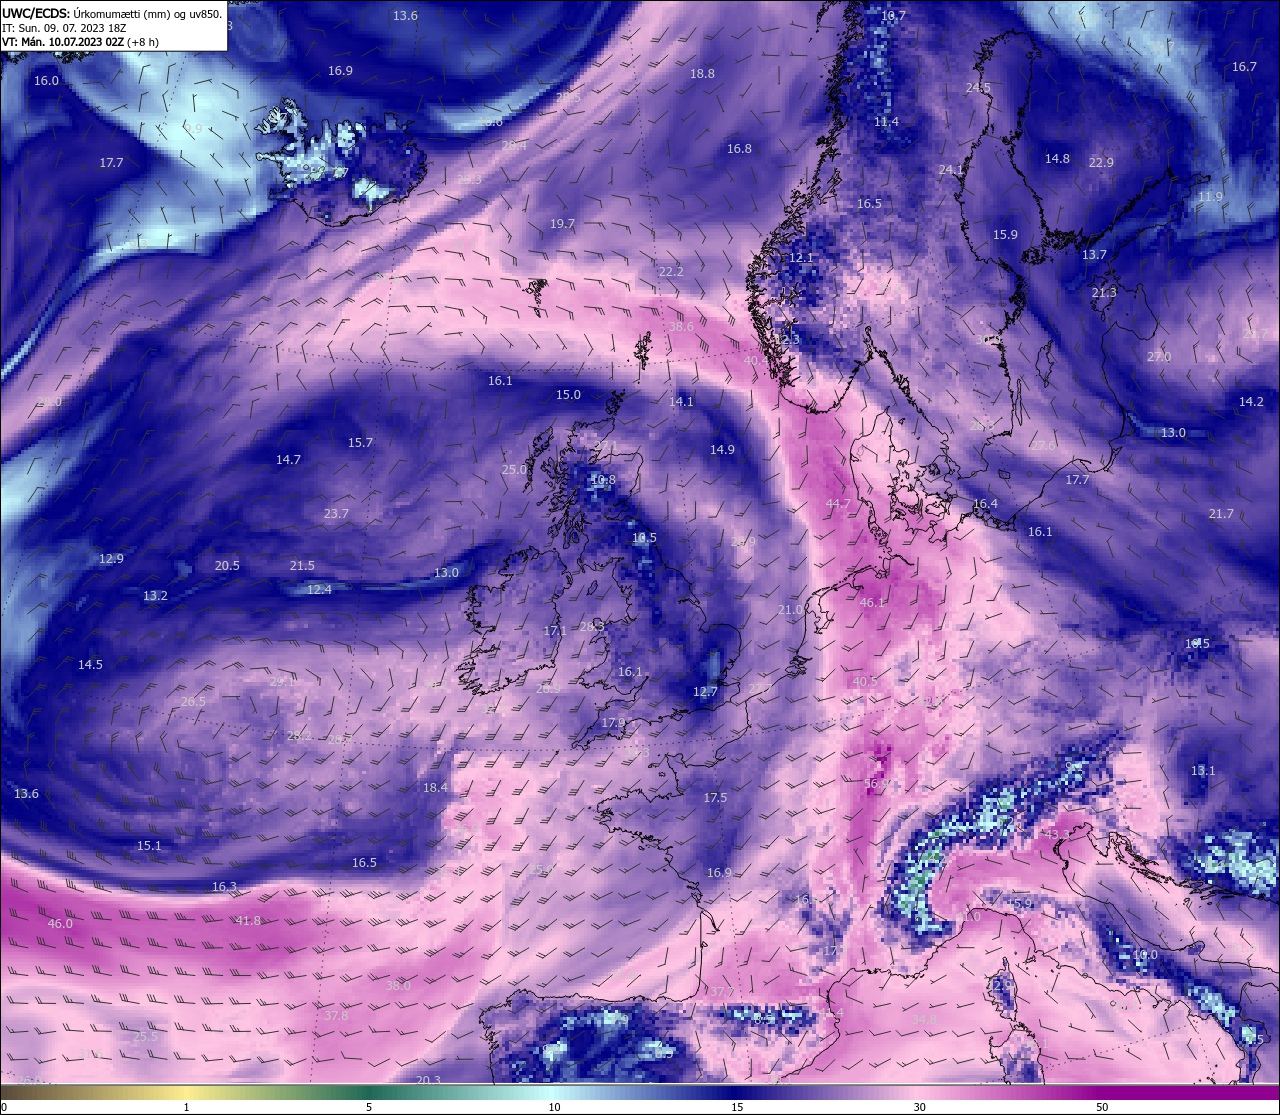The image size is (1280, 1115).
Task: Click the map value '27.0'
Action: (1159, 356)
